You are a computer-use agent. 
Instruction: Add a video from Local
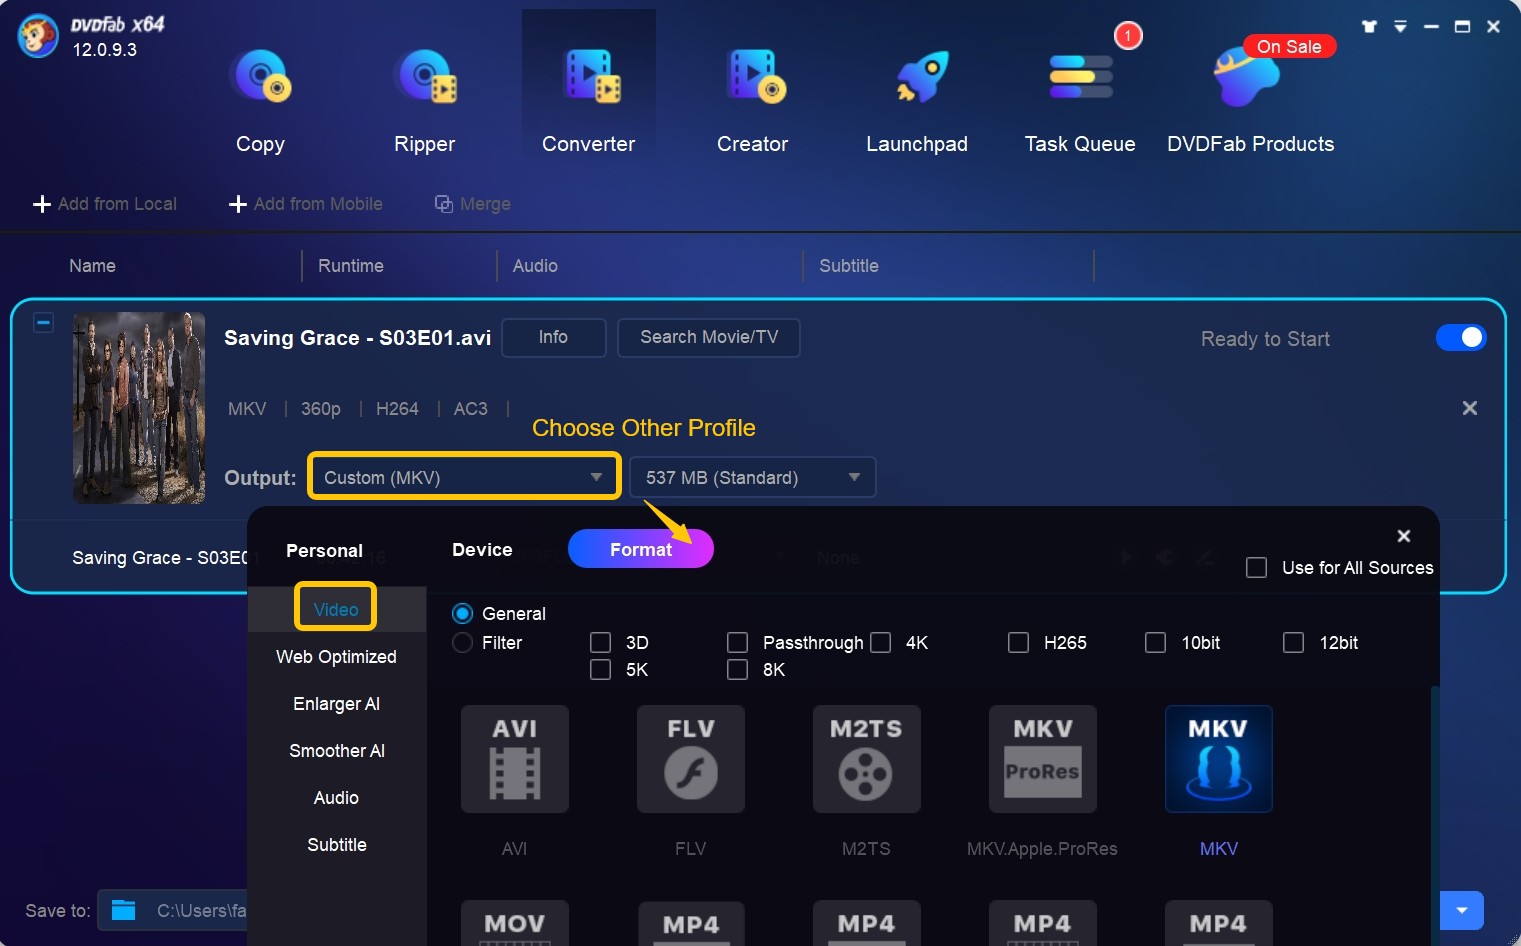pos(105,204)
